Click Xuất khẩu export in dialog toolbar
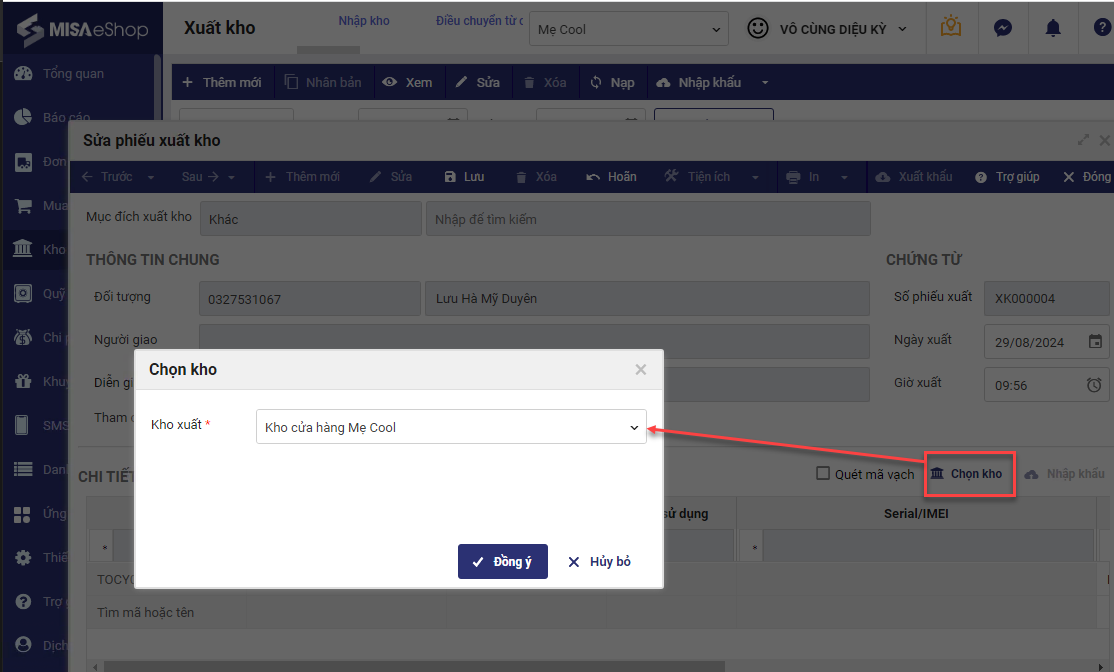Screen dimensions: 1114x672 click(x=914, y=177)
